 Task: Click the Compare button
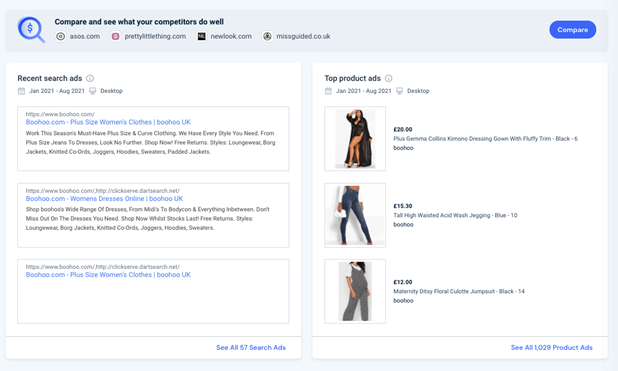pos(572,30)
